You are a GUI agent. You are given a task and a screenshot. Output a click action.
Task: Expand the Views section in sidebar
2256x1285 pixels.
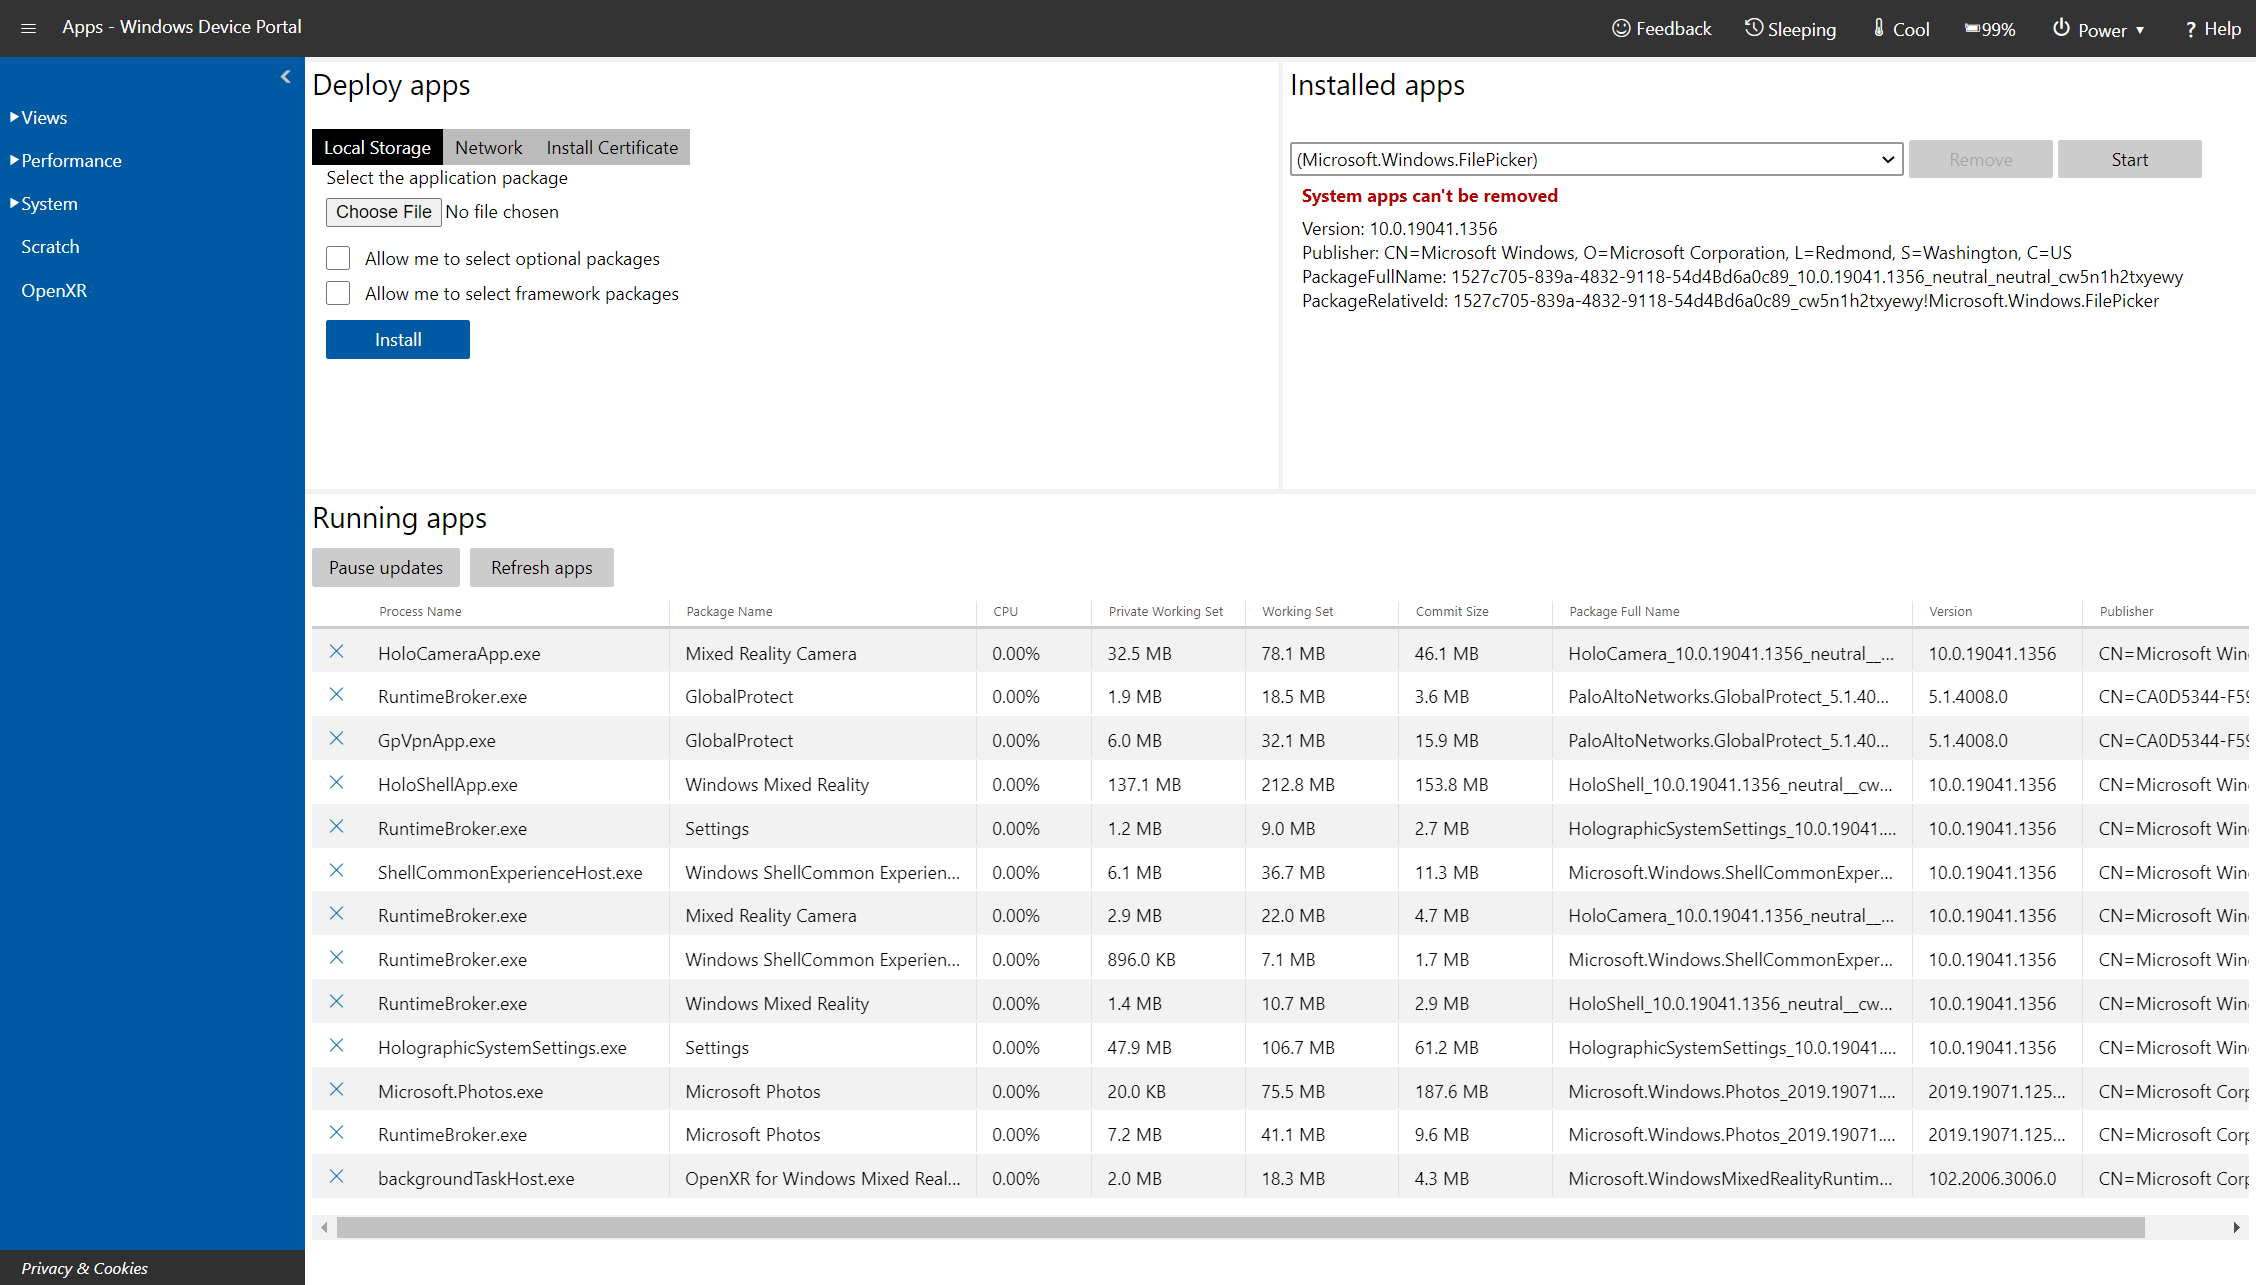42,116
